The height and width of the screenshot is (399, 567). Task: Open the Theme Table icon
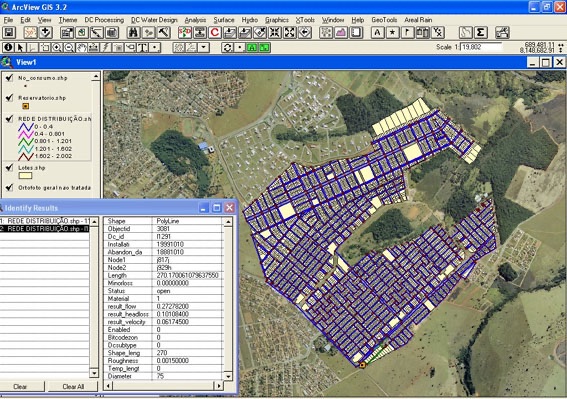click(112, 33)
